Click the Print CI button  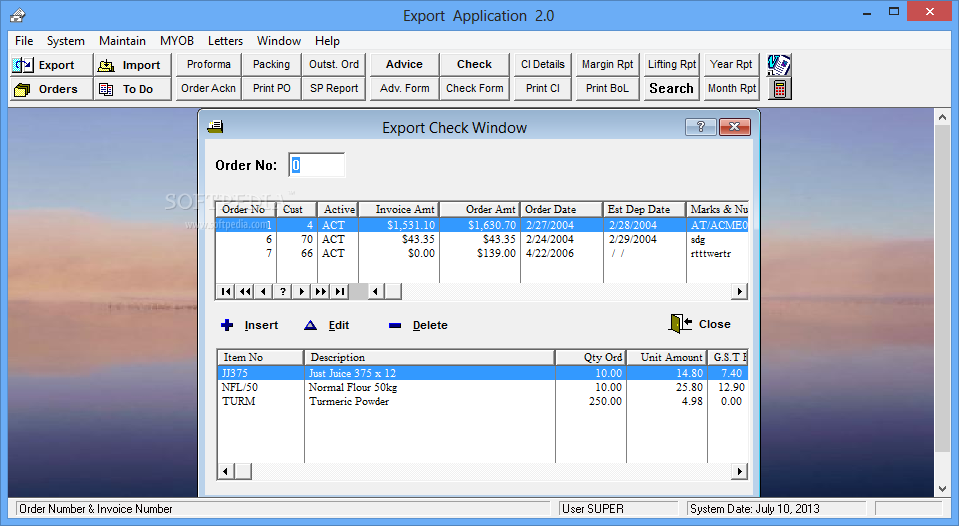point(542,88)
